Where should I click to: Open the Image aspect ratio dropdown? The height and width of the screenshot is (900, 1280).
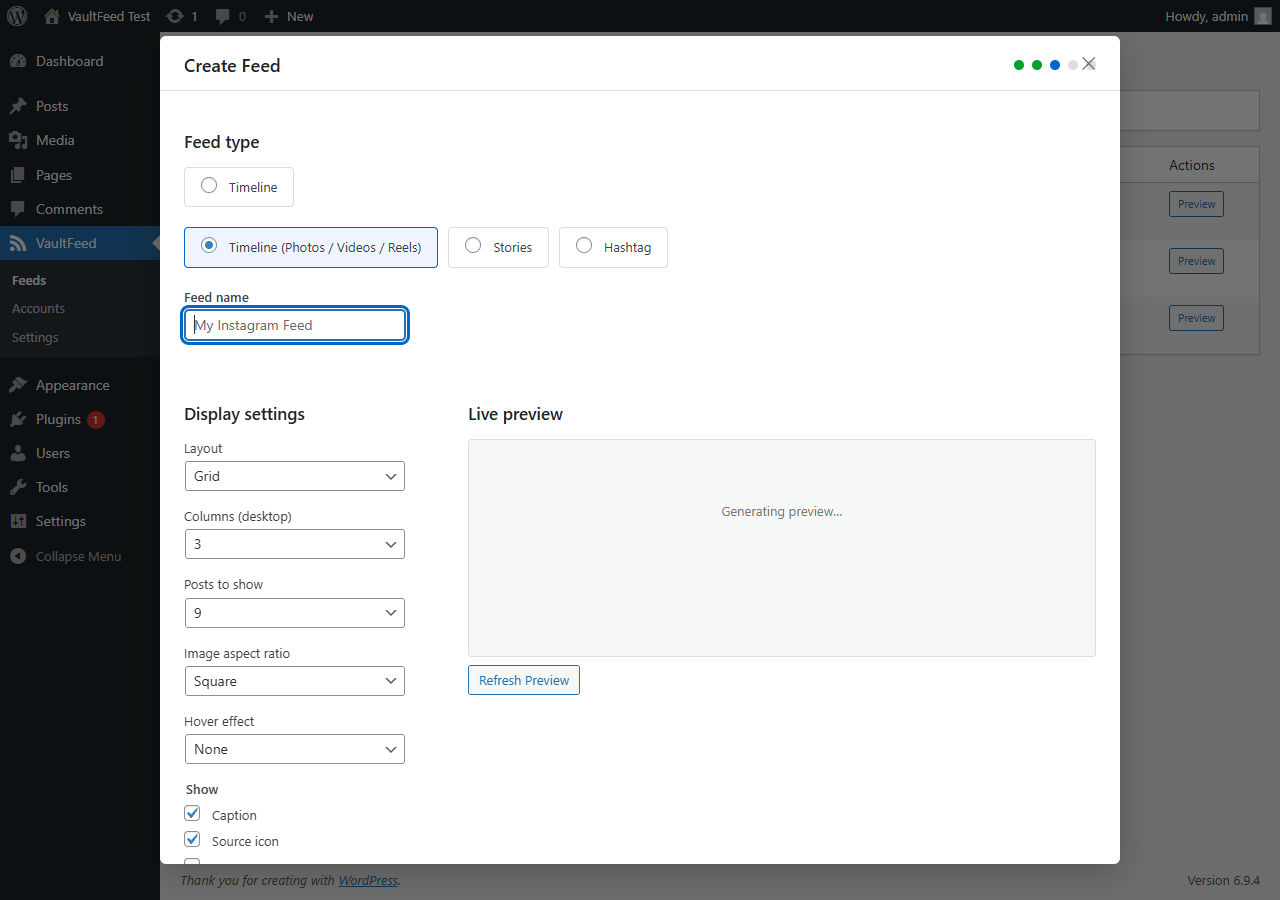[295, 681]
